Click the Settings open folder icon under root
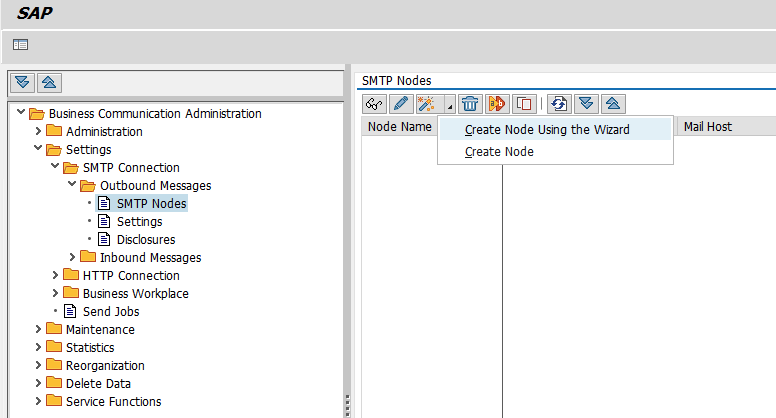This screenshot has height=418, width=776. point(54,149)
